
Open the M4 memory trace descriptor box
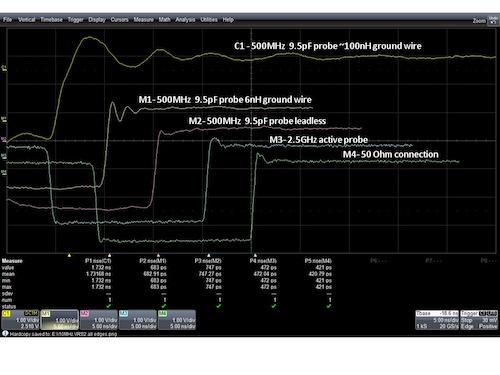point(177,320)
